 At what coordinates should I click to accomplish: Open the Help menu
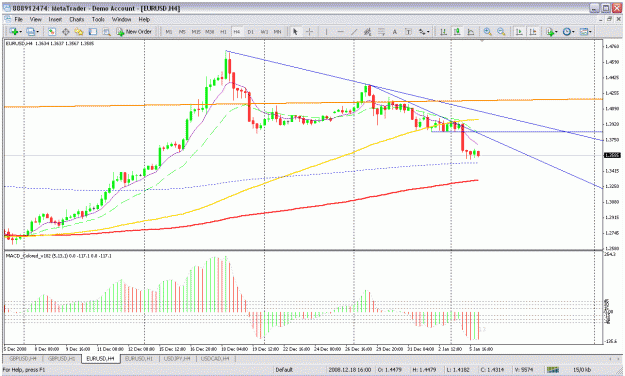[x=144, y=19]
